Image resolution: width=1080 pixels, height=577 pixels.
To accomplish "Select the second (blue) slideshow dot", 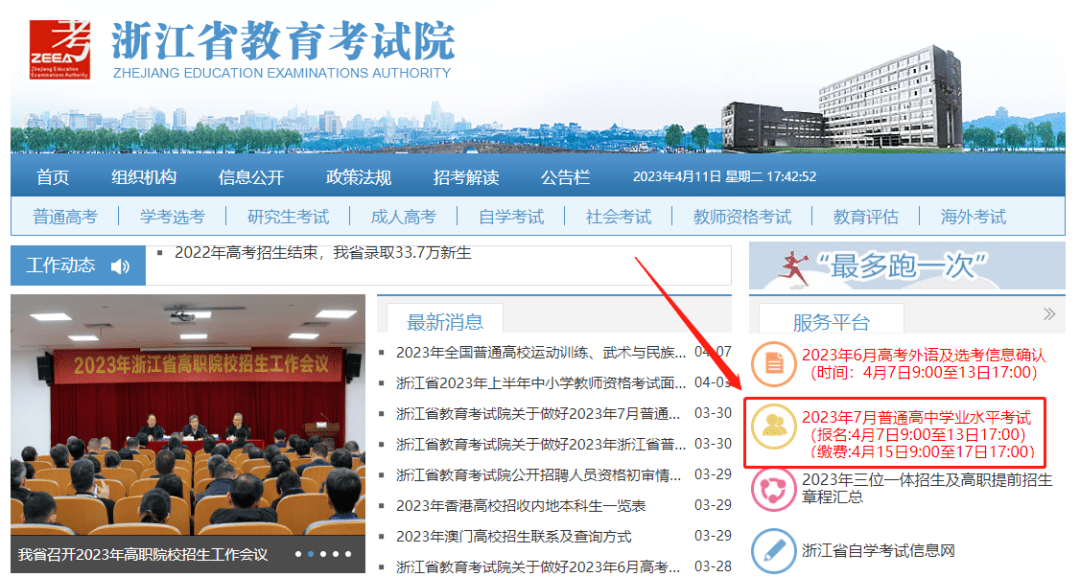I will [x=311, y=554].
